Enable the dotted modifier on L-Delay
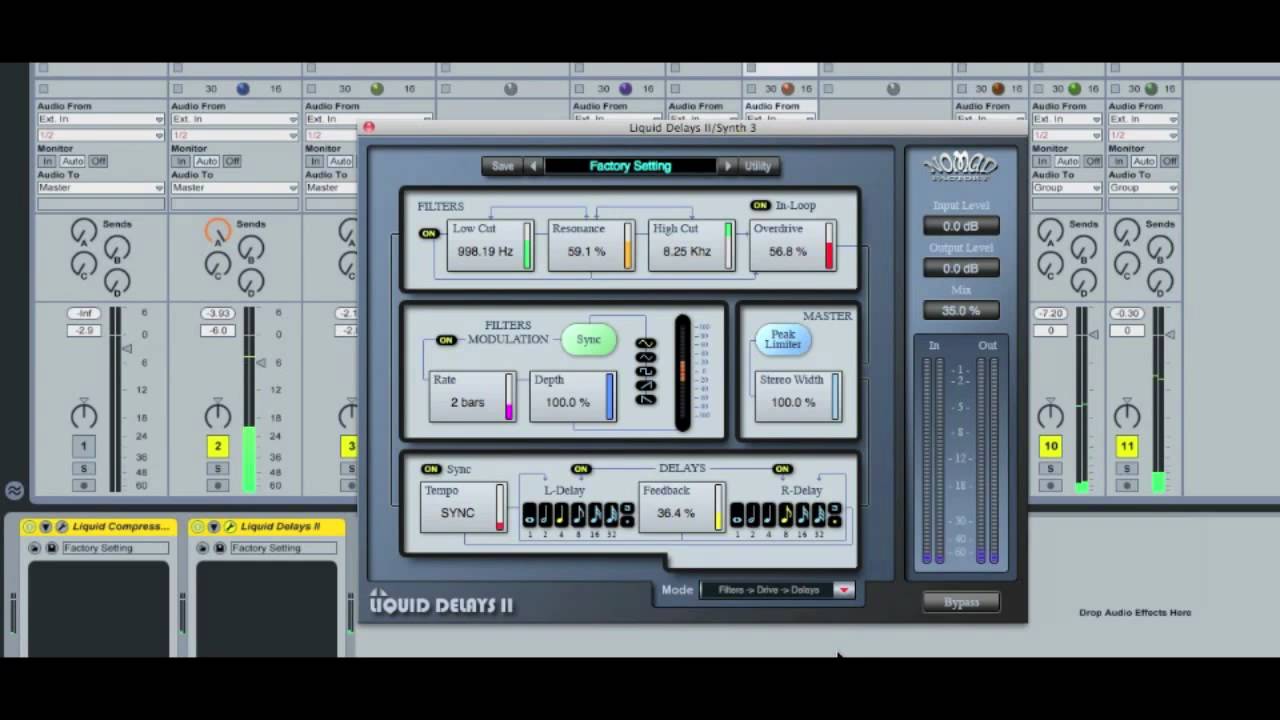 pos(627,521)
